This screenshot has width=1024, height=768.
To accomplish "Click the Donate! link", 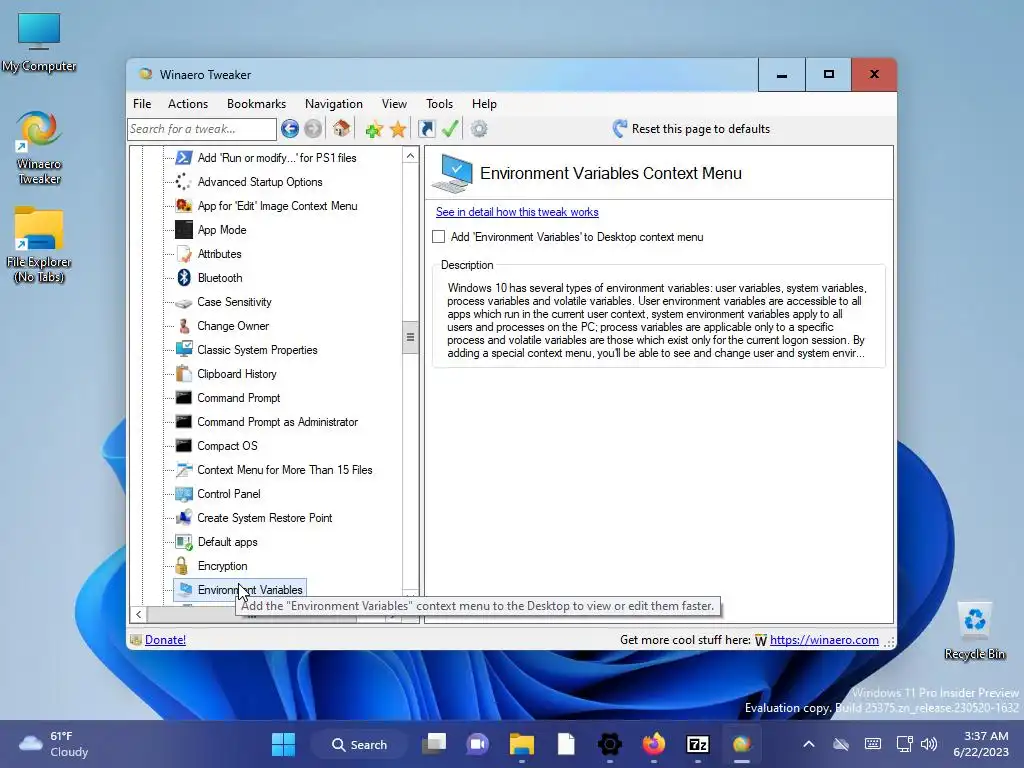I will [x=165, y=640].
